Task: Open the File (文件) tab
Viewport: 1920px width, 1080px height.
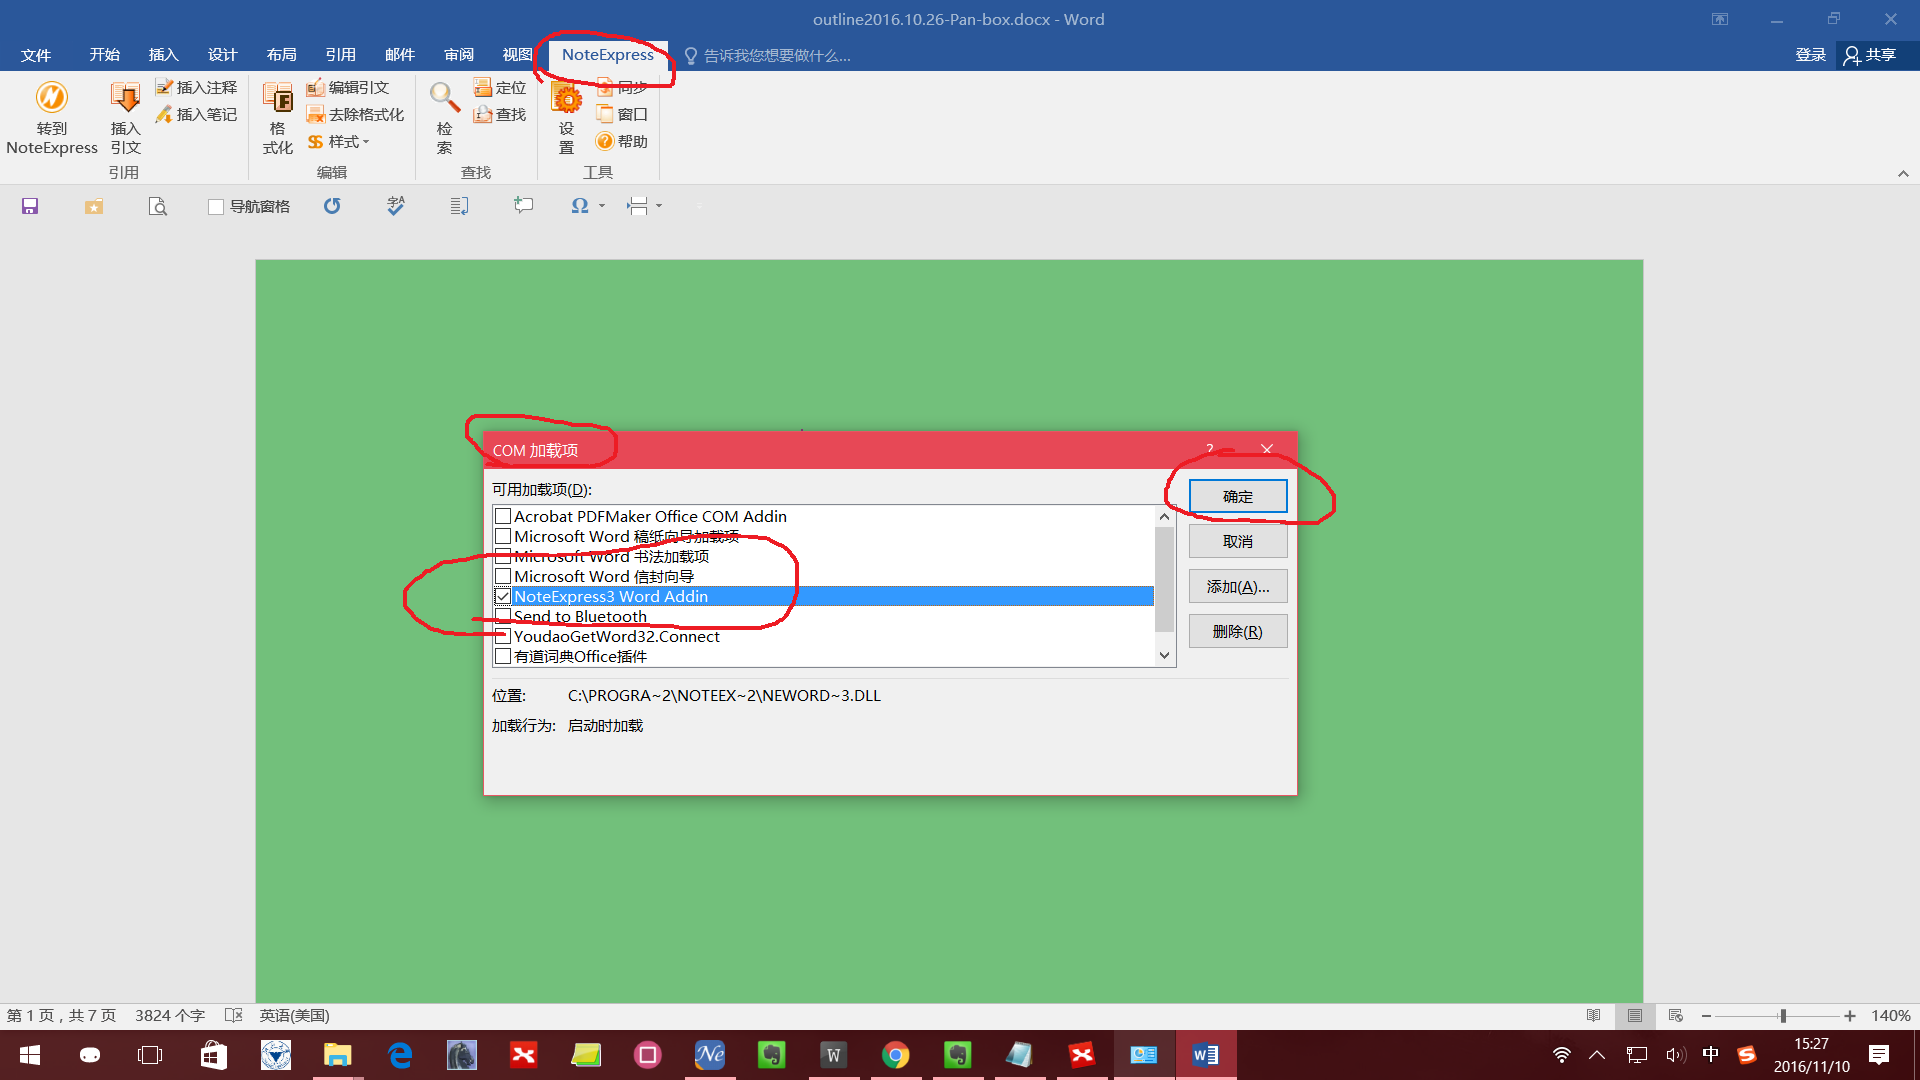Action: [x=36, y=55]
